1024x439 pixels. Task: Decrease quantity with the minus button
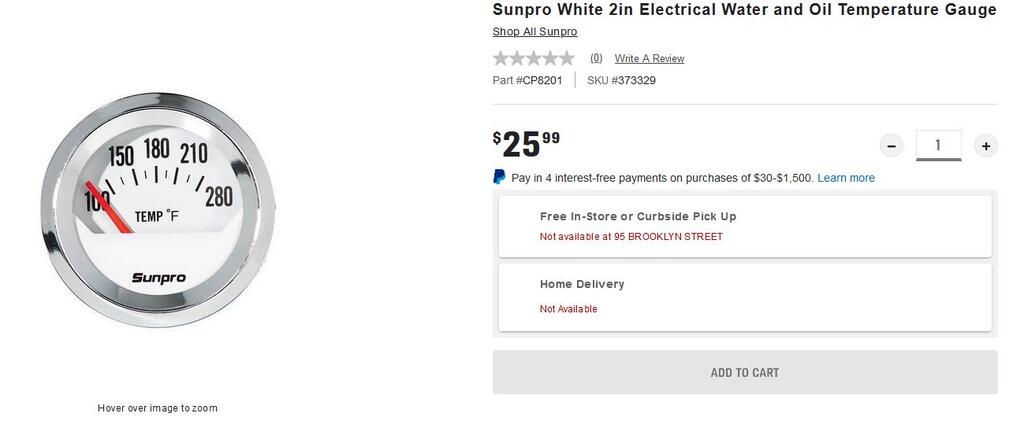891,146
